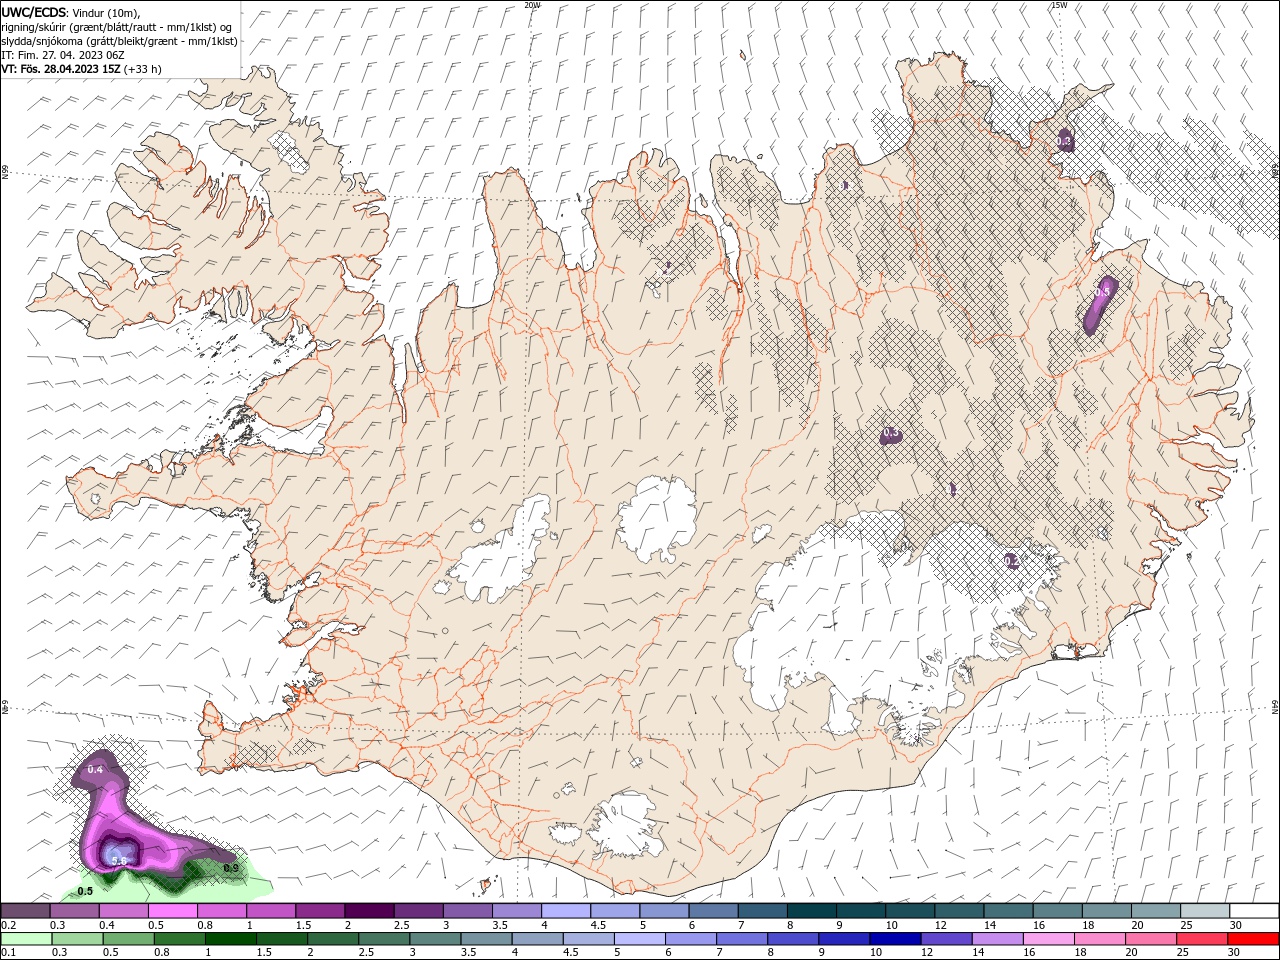The image size is (1280, 960).
Task: Select the light pink swatch labeled 16 in the lower scale
Action: pos(1049,939)
